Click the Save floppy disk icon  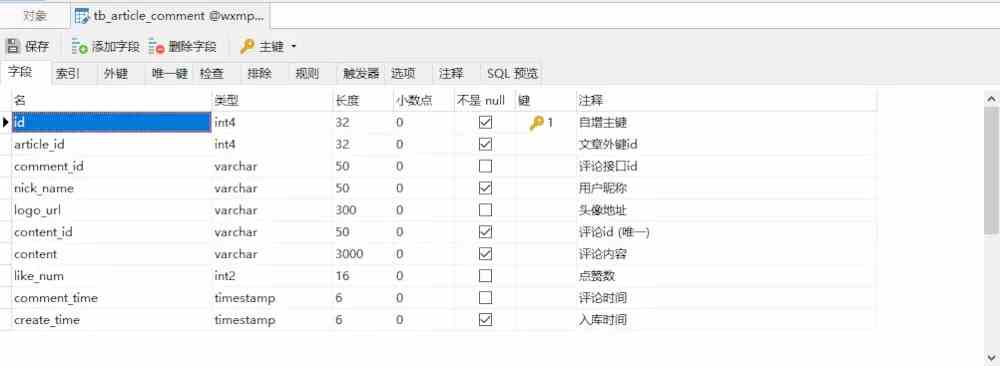click(12, 47)
